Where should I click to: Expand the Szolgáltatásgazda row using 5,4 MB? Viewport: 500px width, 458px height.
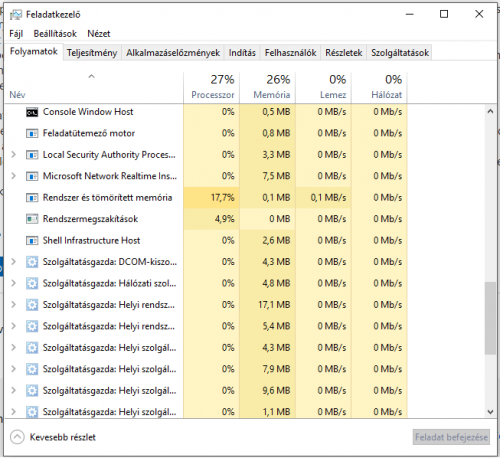point(13,326)
